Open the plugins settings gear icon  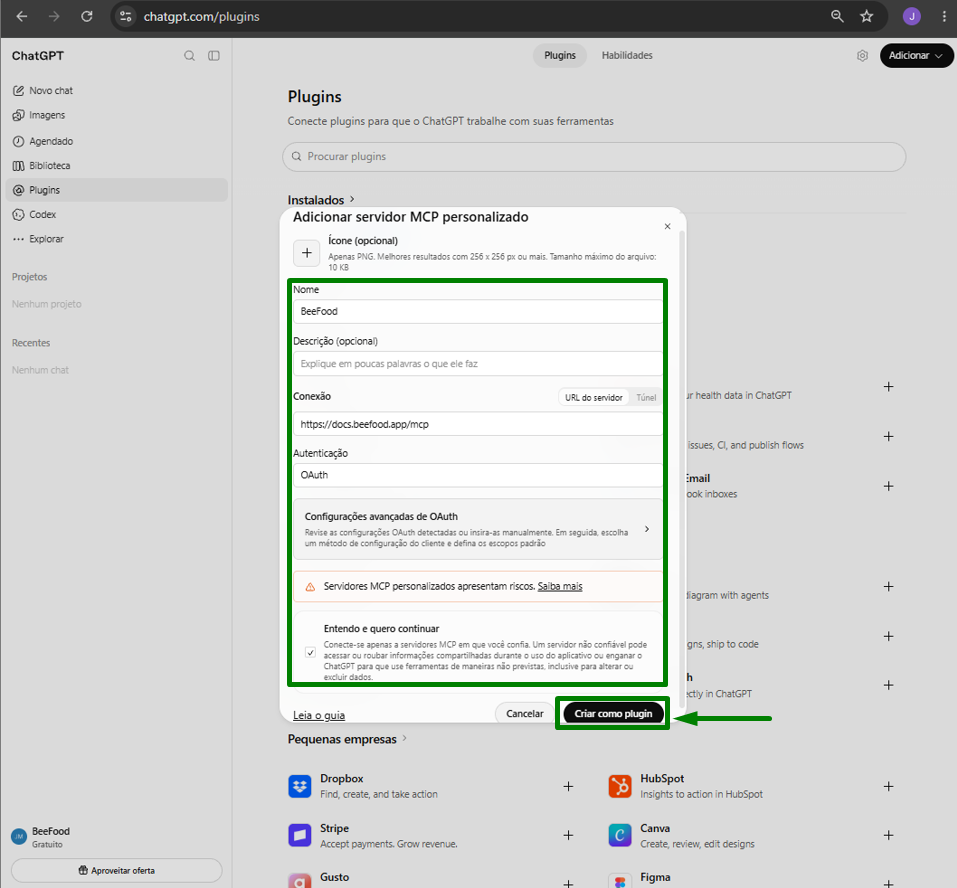862,56
